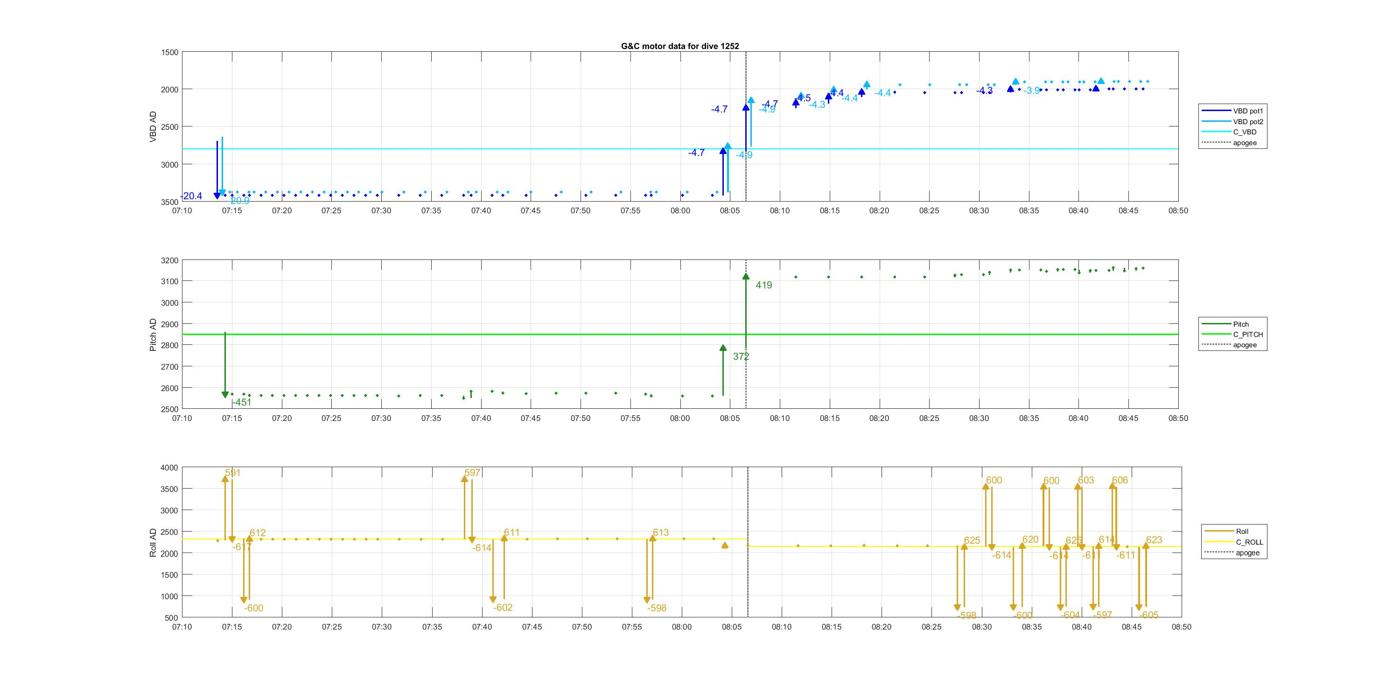The width and height of the screenshot is (1400, 693).
Task: Click the 'Roll AD' y-axis label
Action: [x=153, y=542]
